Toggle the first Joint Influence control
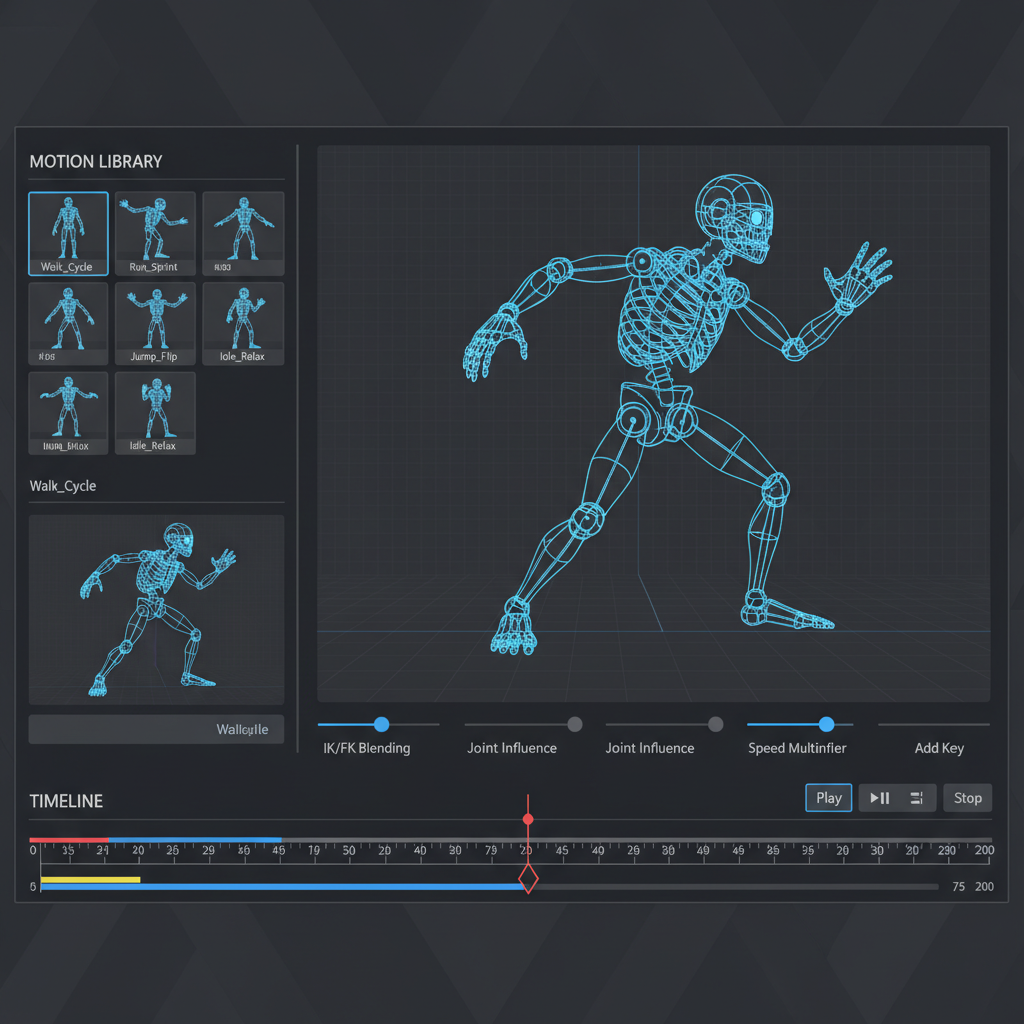The image size is (1024, 1024). pyautogui.click(x=573, y=724)
